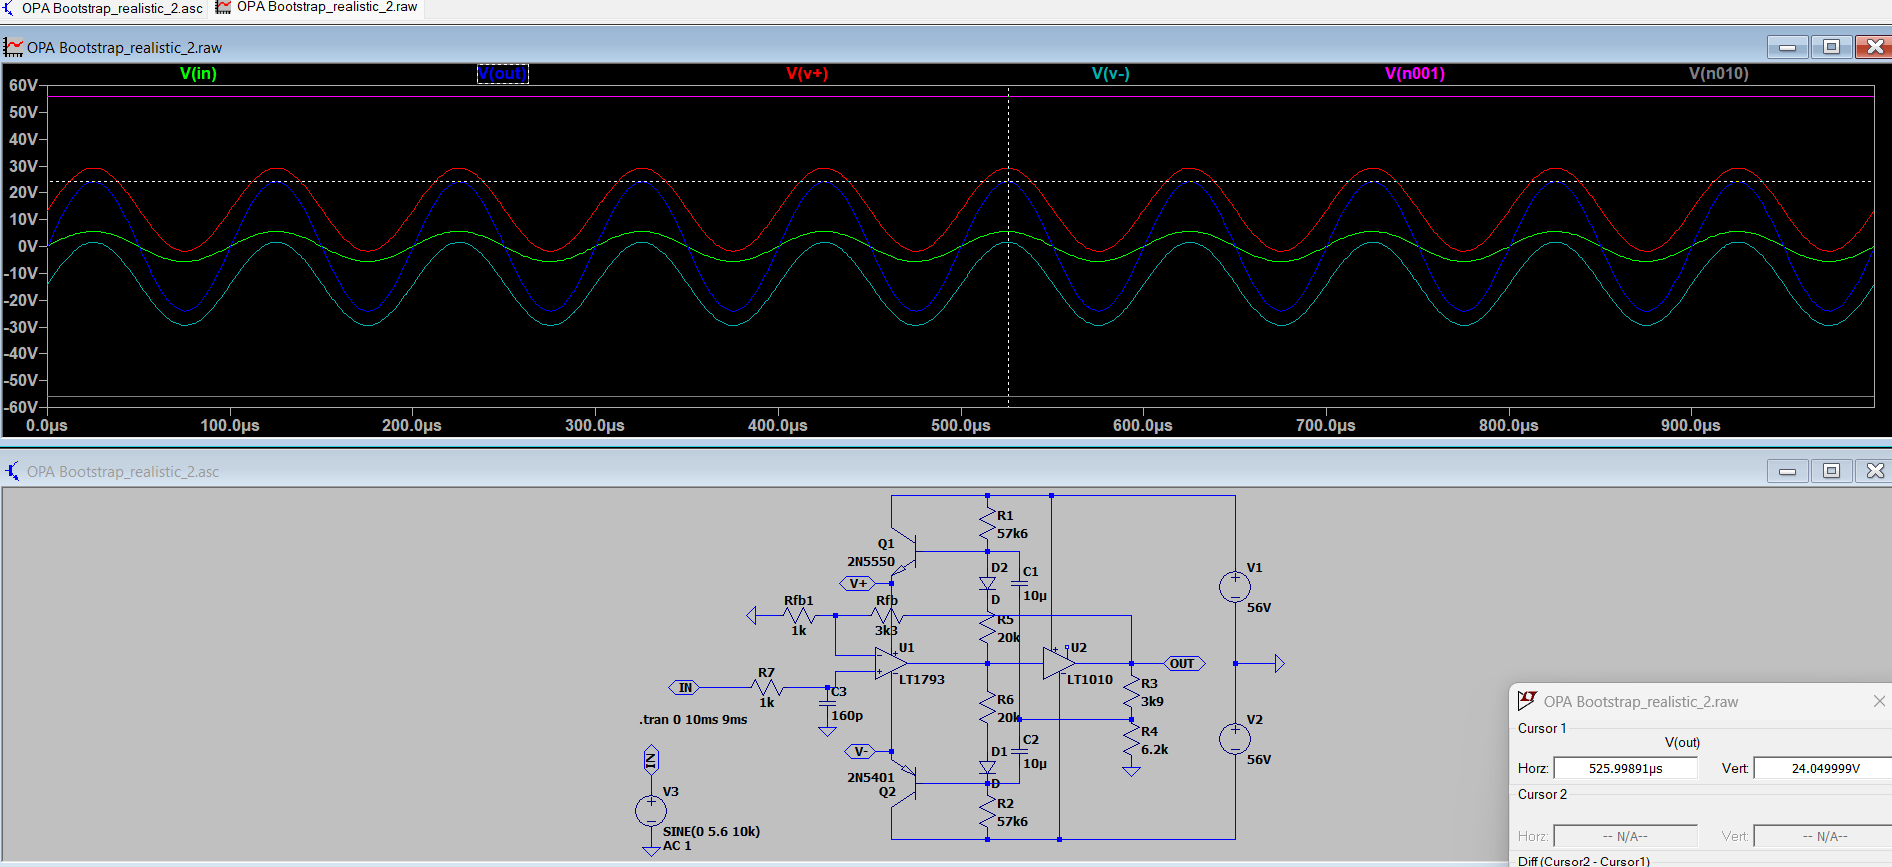
Task: Click the AC 1 text under V3
Action: click(x=677, y=845)
